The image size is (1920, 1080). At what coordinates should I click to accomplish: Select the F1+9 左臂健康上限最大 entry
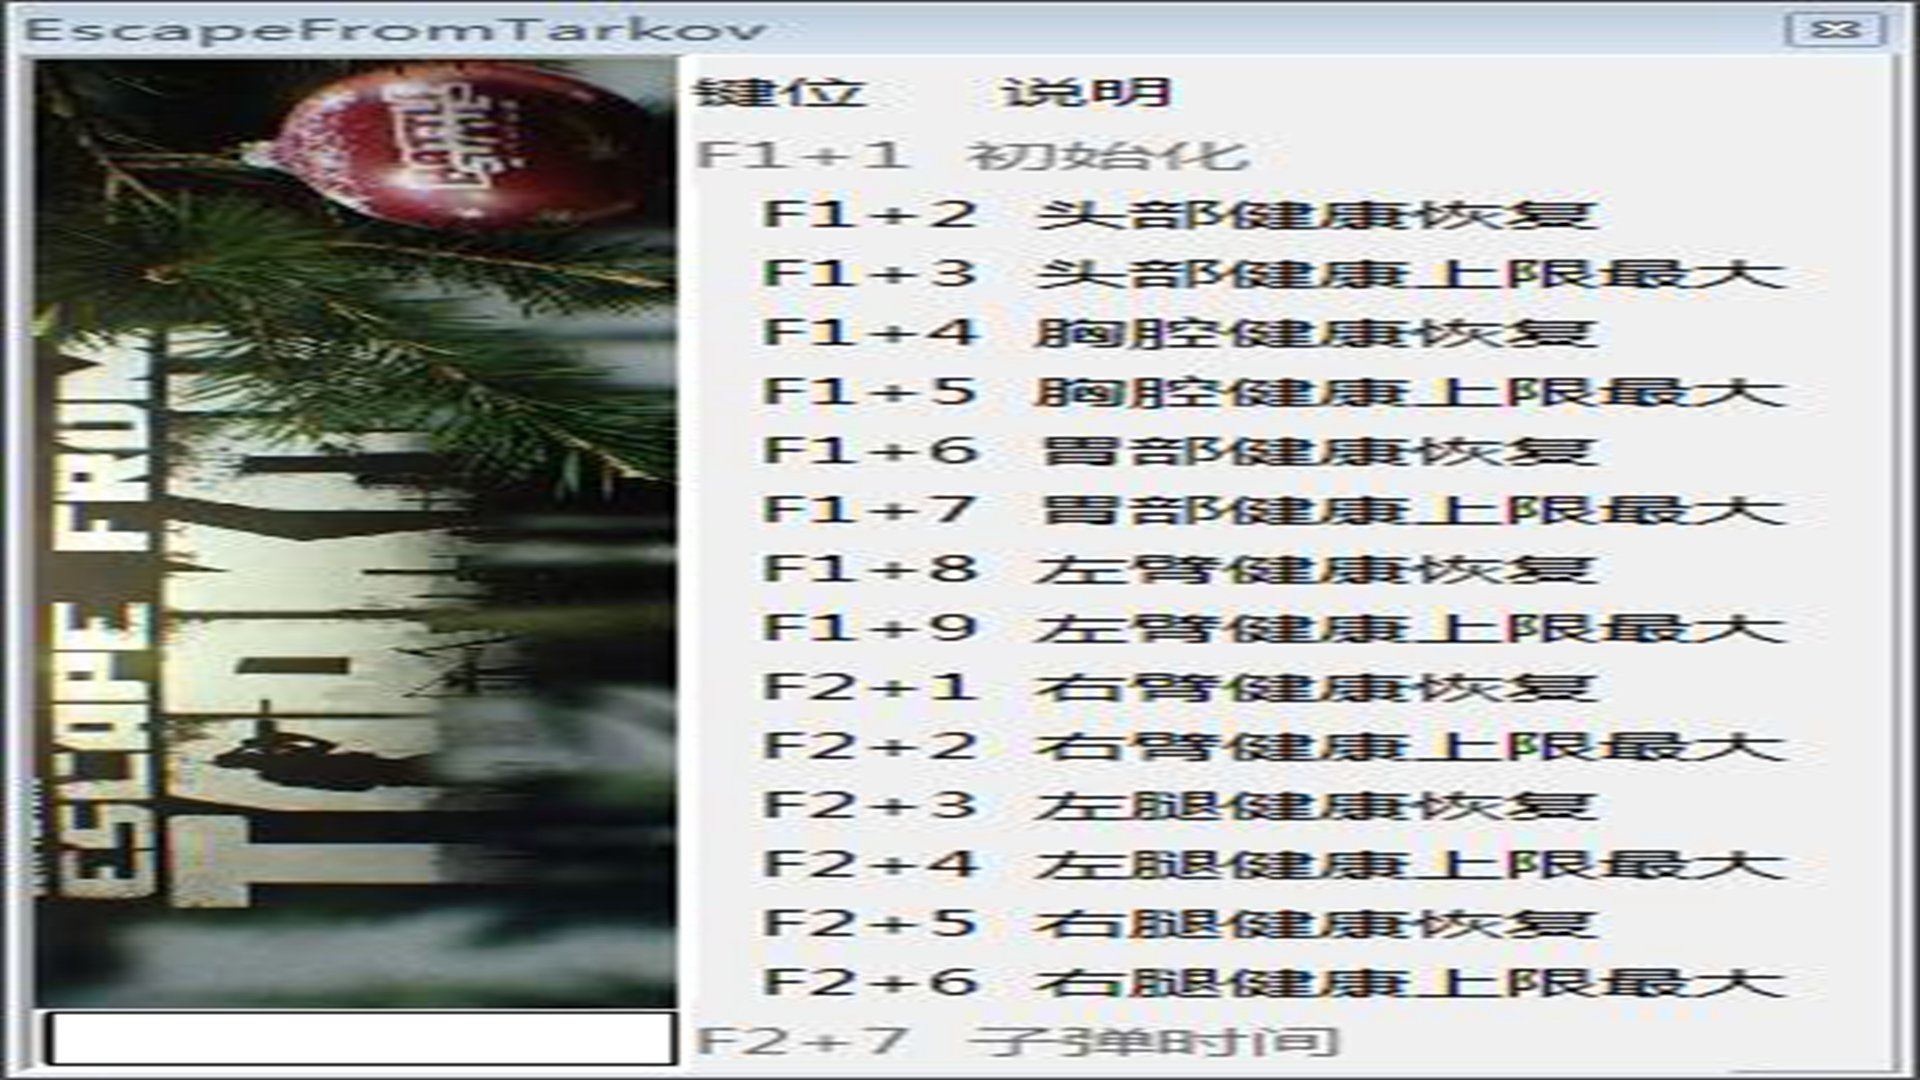[x=1274, y=628]
